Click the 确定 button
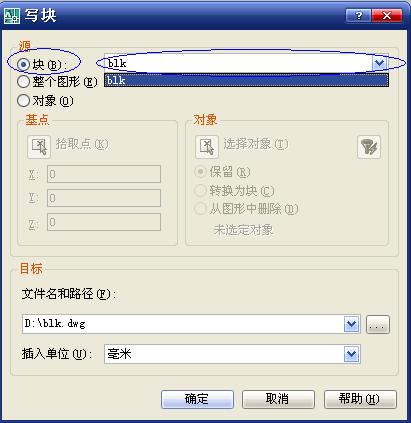Viewport: 411px width, 423px height. pos(197,399)
